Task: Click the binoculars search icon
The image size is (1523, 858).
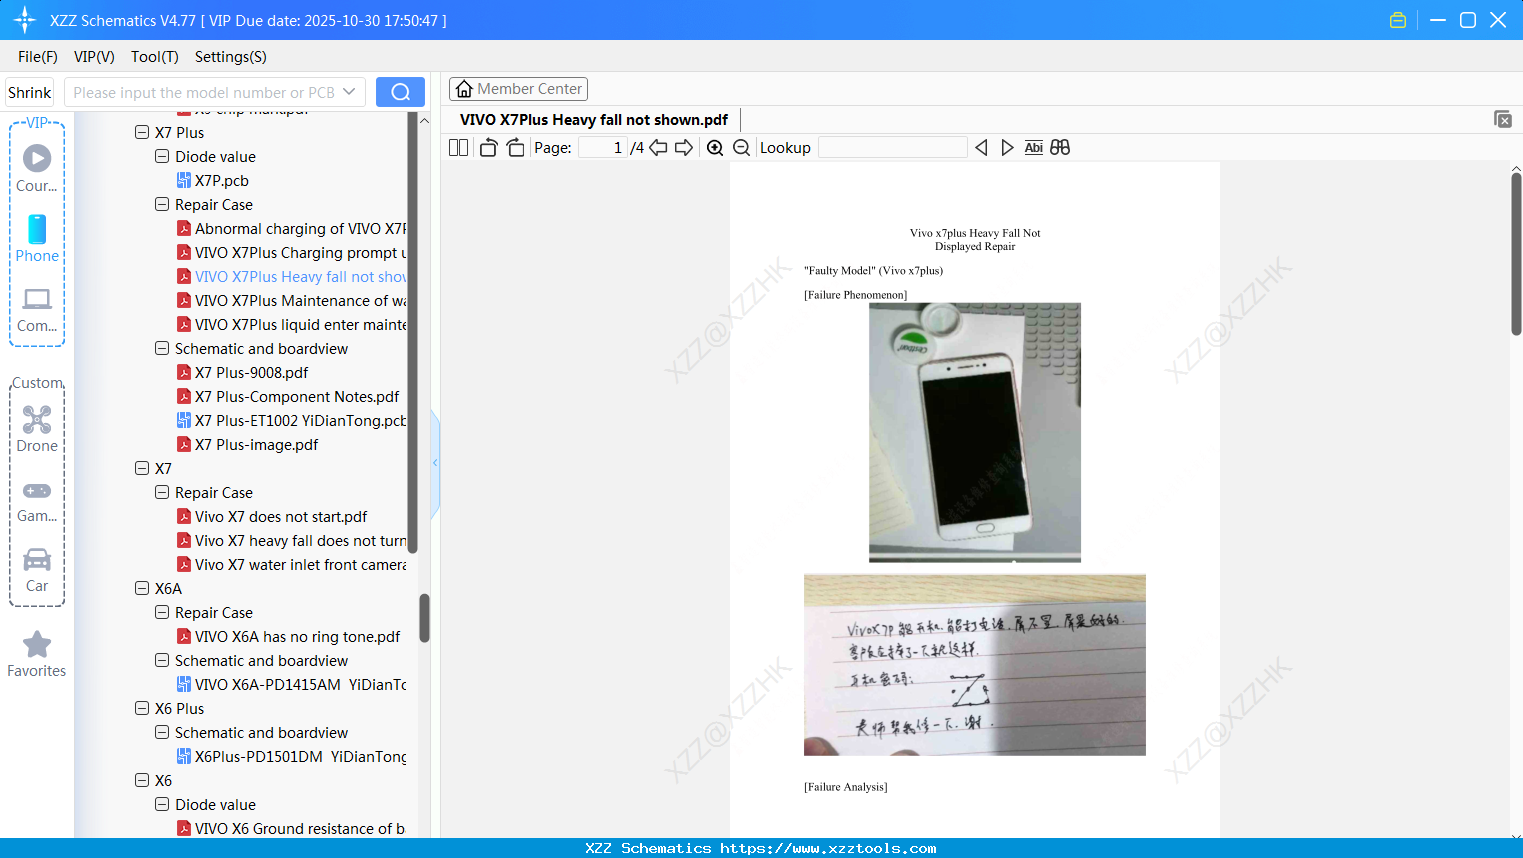Action: [1060, 147]
